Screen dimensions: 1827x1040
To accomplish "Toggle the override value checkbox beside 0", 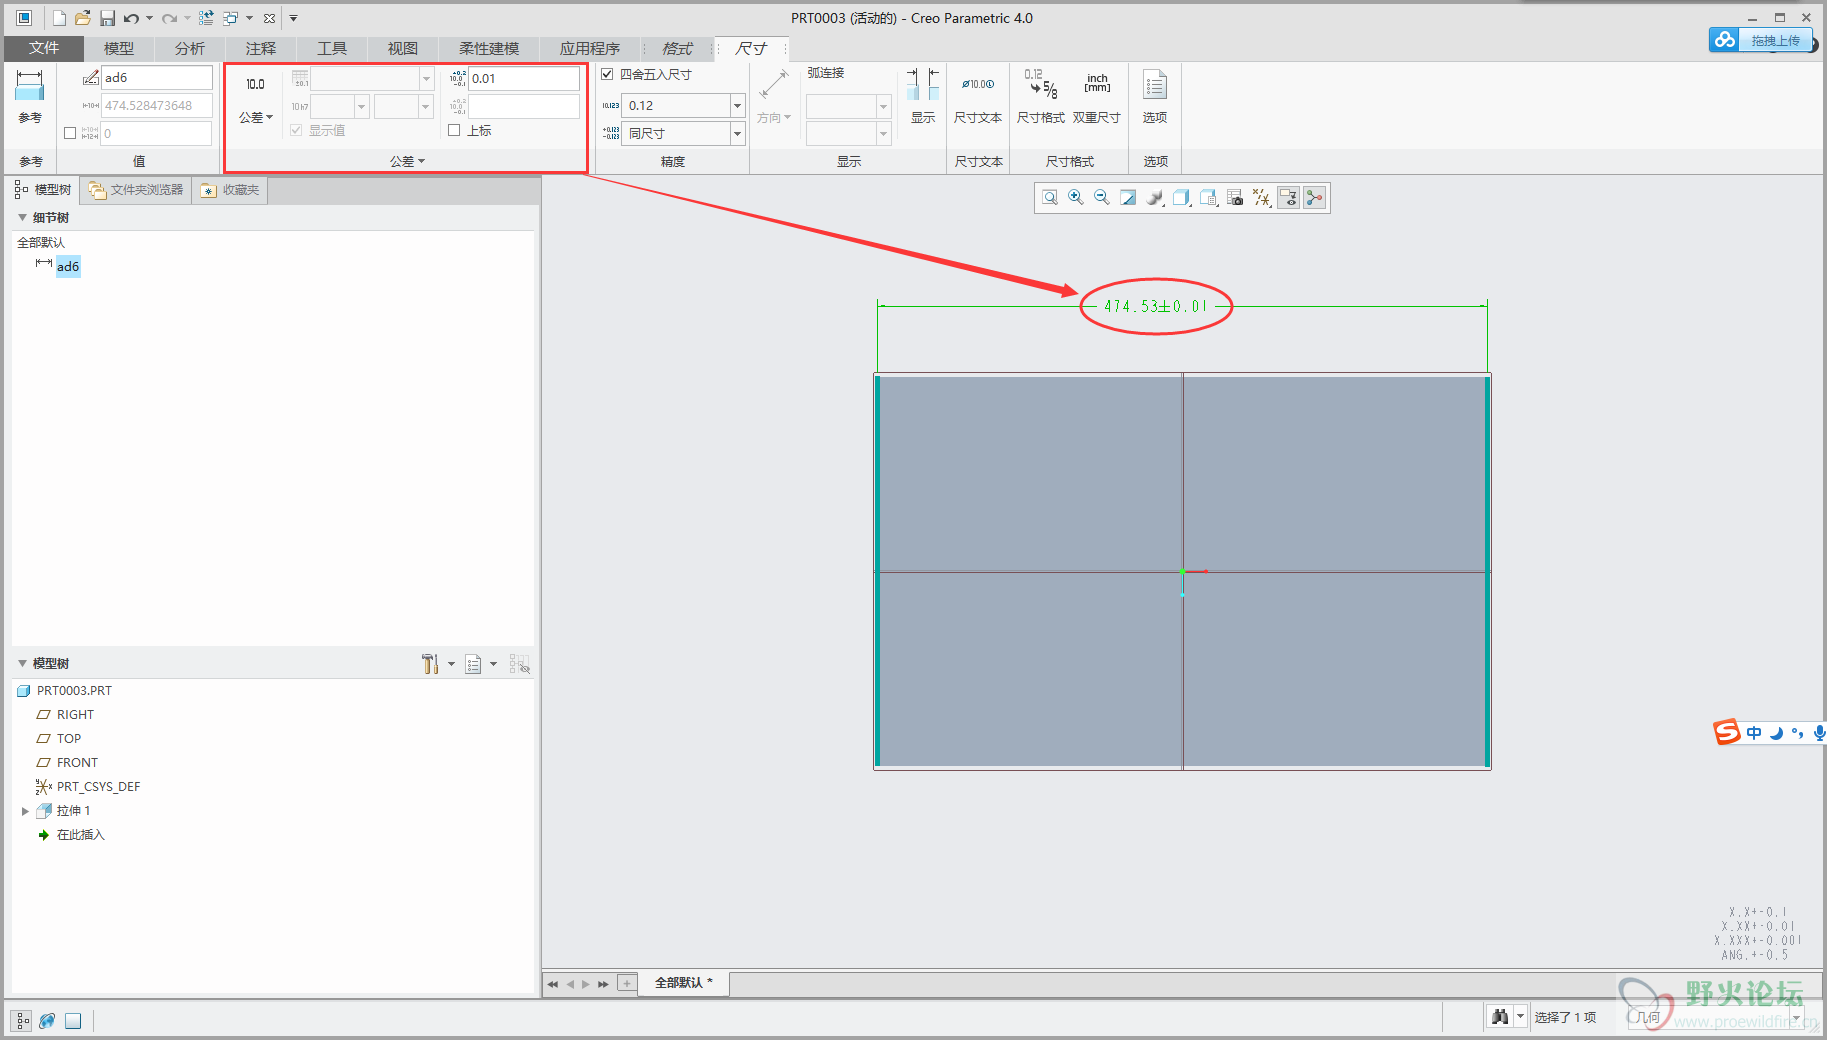I will (x=70, y=133).
